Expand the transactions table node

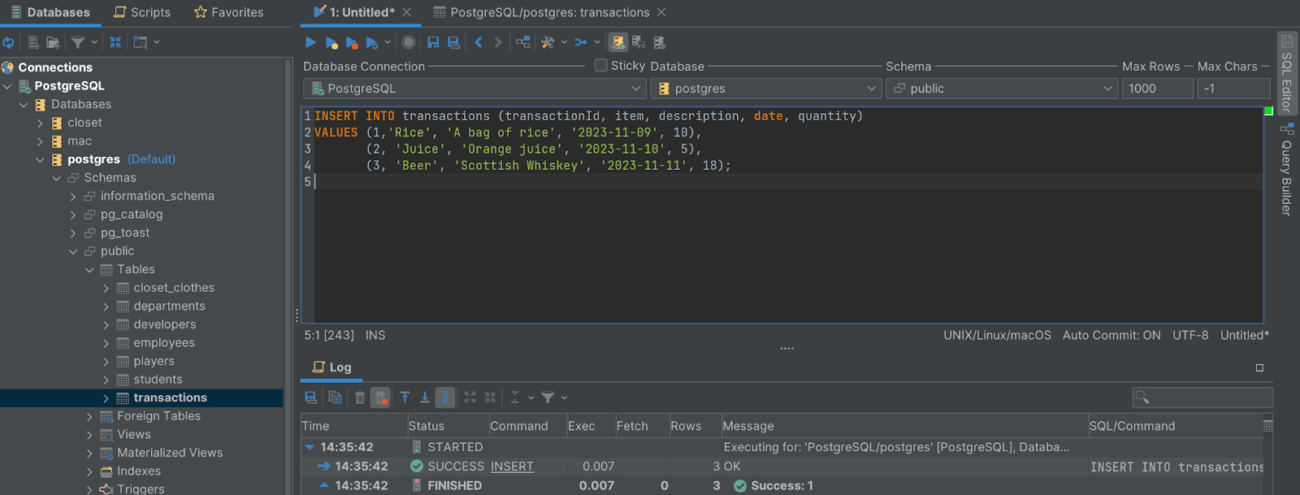[x=106, y=398]
